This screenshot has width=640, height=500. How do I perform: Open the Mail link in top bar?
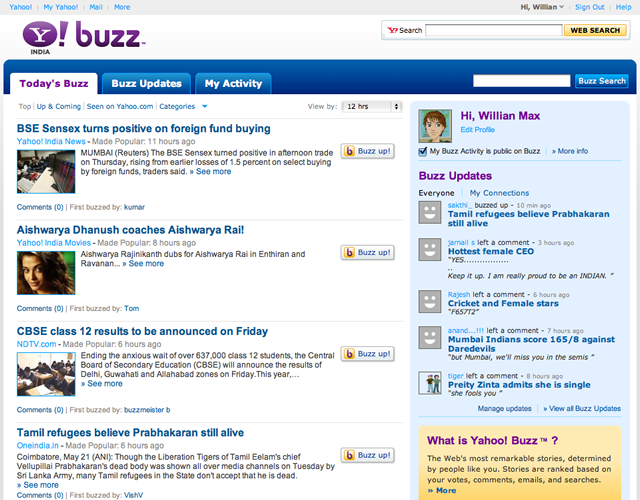click(x=96, y=7)
